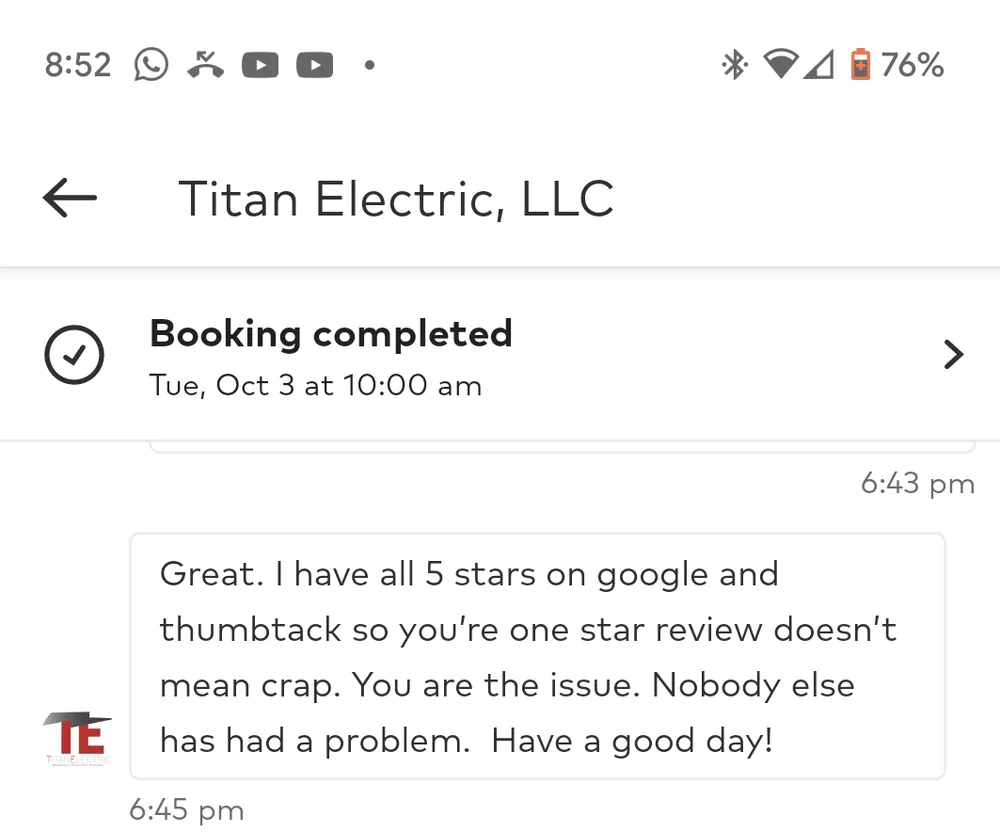1000x832 pixels.
Task: Open the second YouTube notification icon
Action: coord(314,64)
